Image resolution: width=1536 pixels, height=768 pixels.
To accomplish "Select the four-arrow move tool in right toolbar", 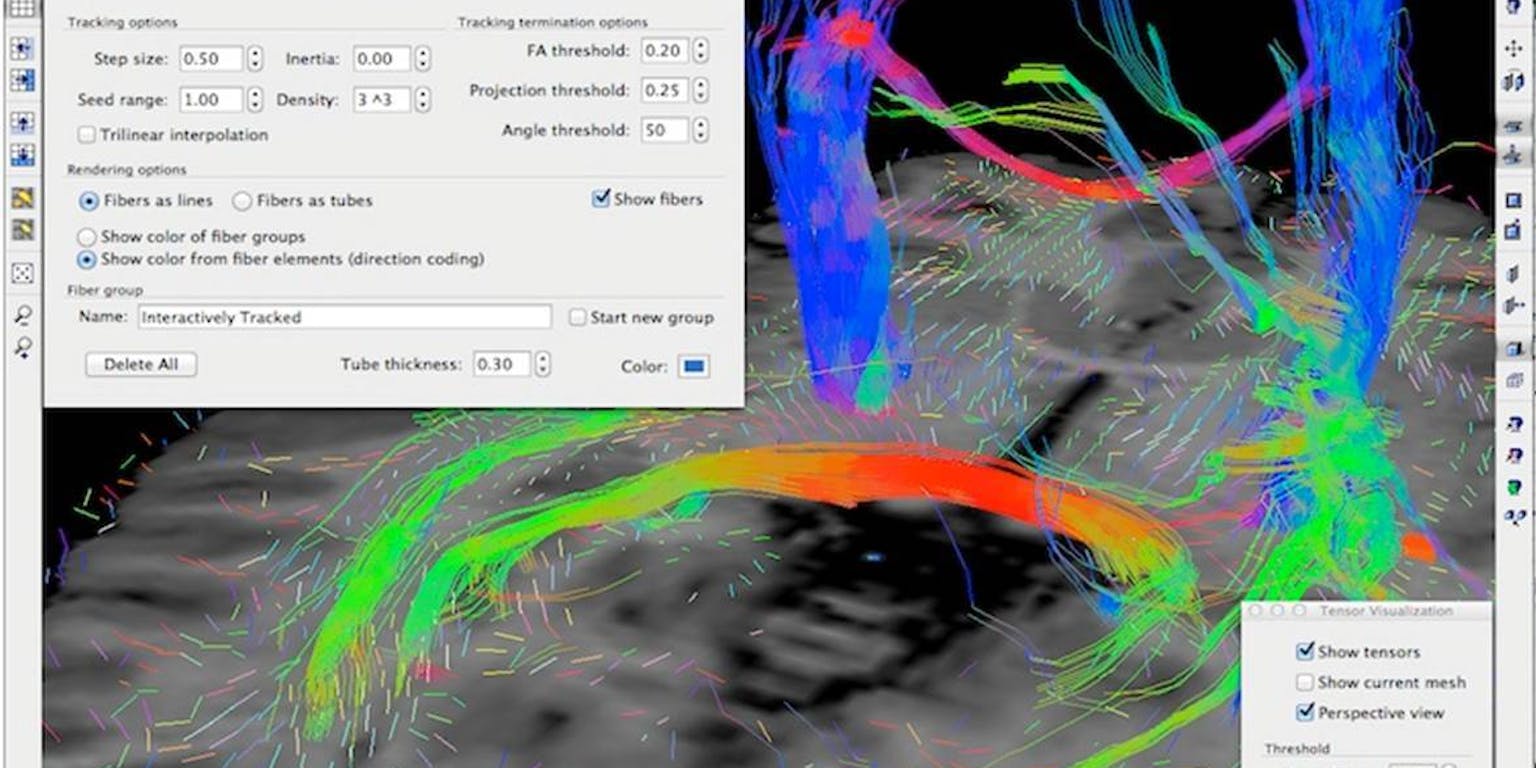I will tap(1513, 48).
